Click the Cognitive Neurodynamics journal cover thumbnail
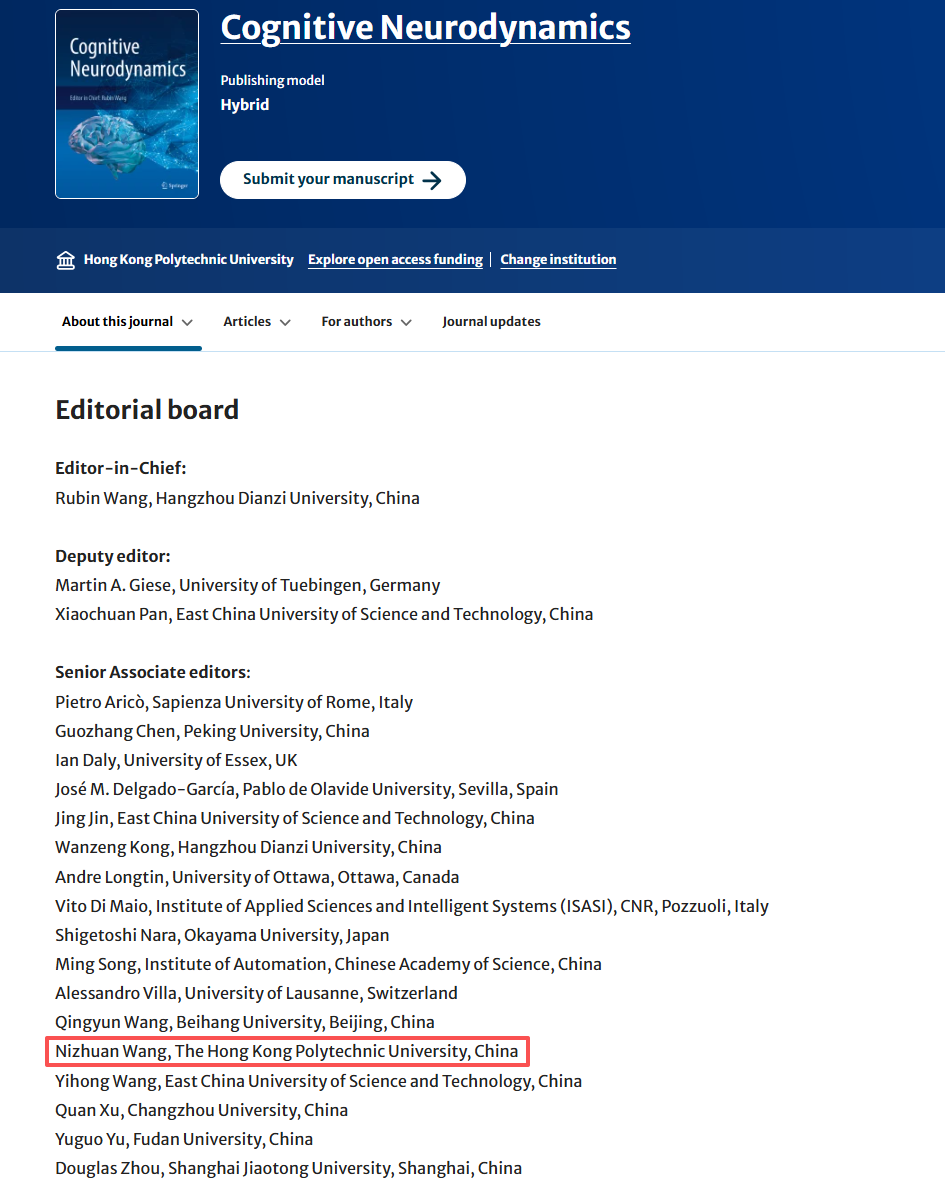This screenshot has width=945, height=1192. pos(127,104)
